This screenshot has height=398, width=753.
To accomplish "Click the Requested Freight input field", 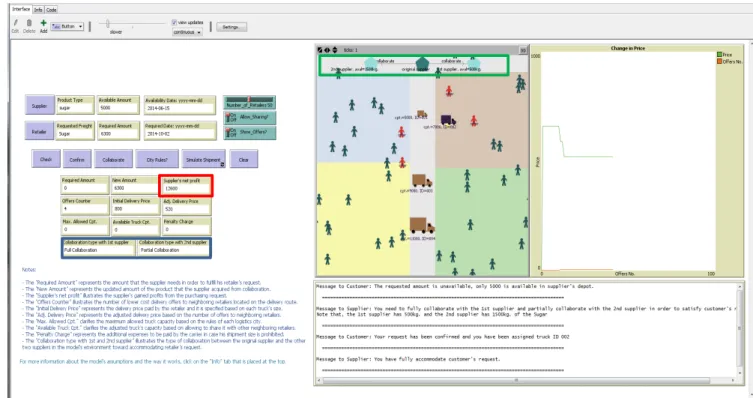I will tap(75, 131).
